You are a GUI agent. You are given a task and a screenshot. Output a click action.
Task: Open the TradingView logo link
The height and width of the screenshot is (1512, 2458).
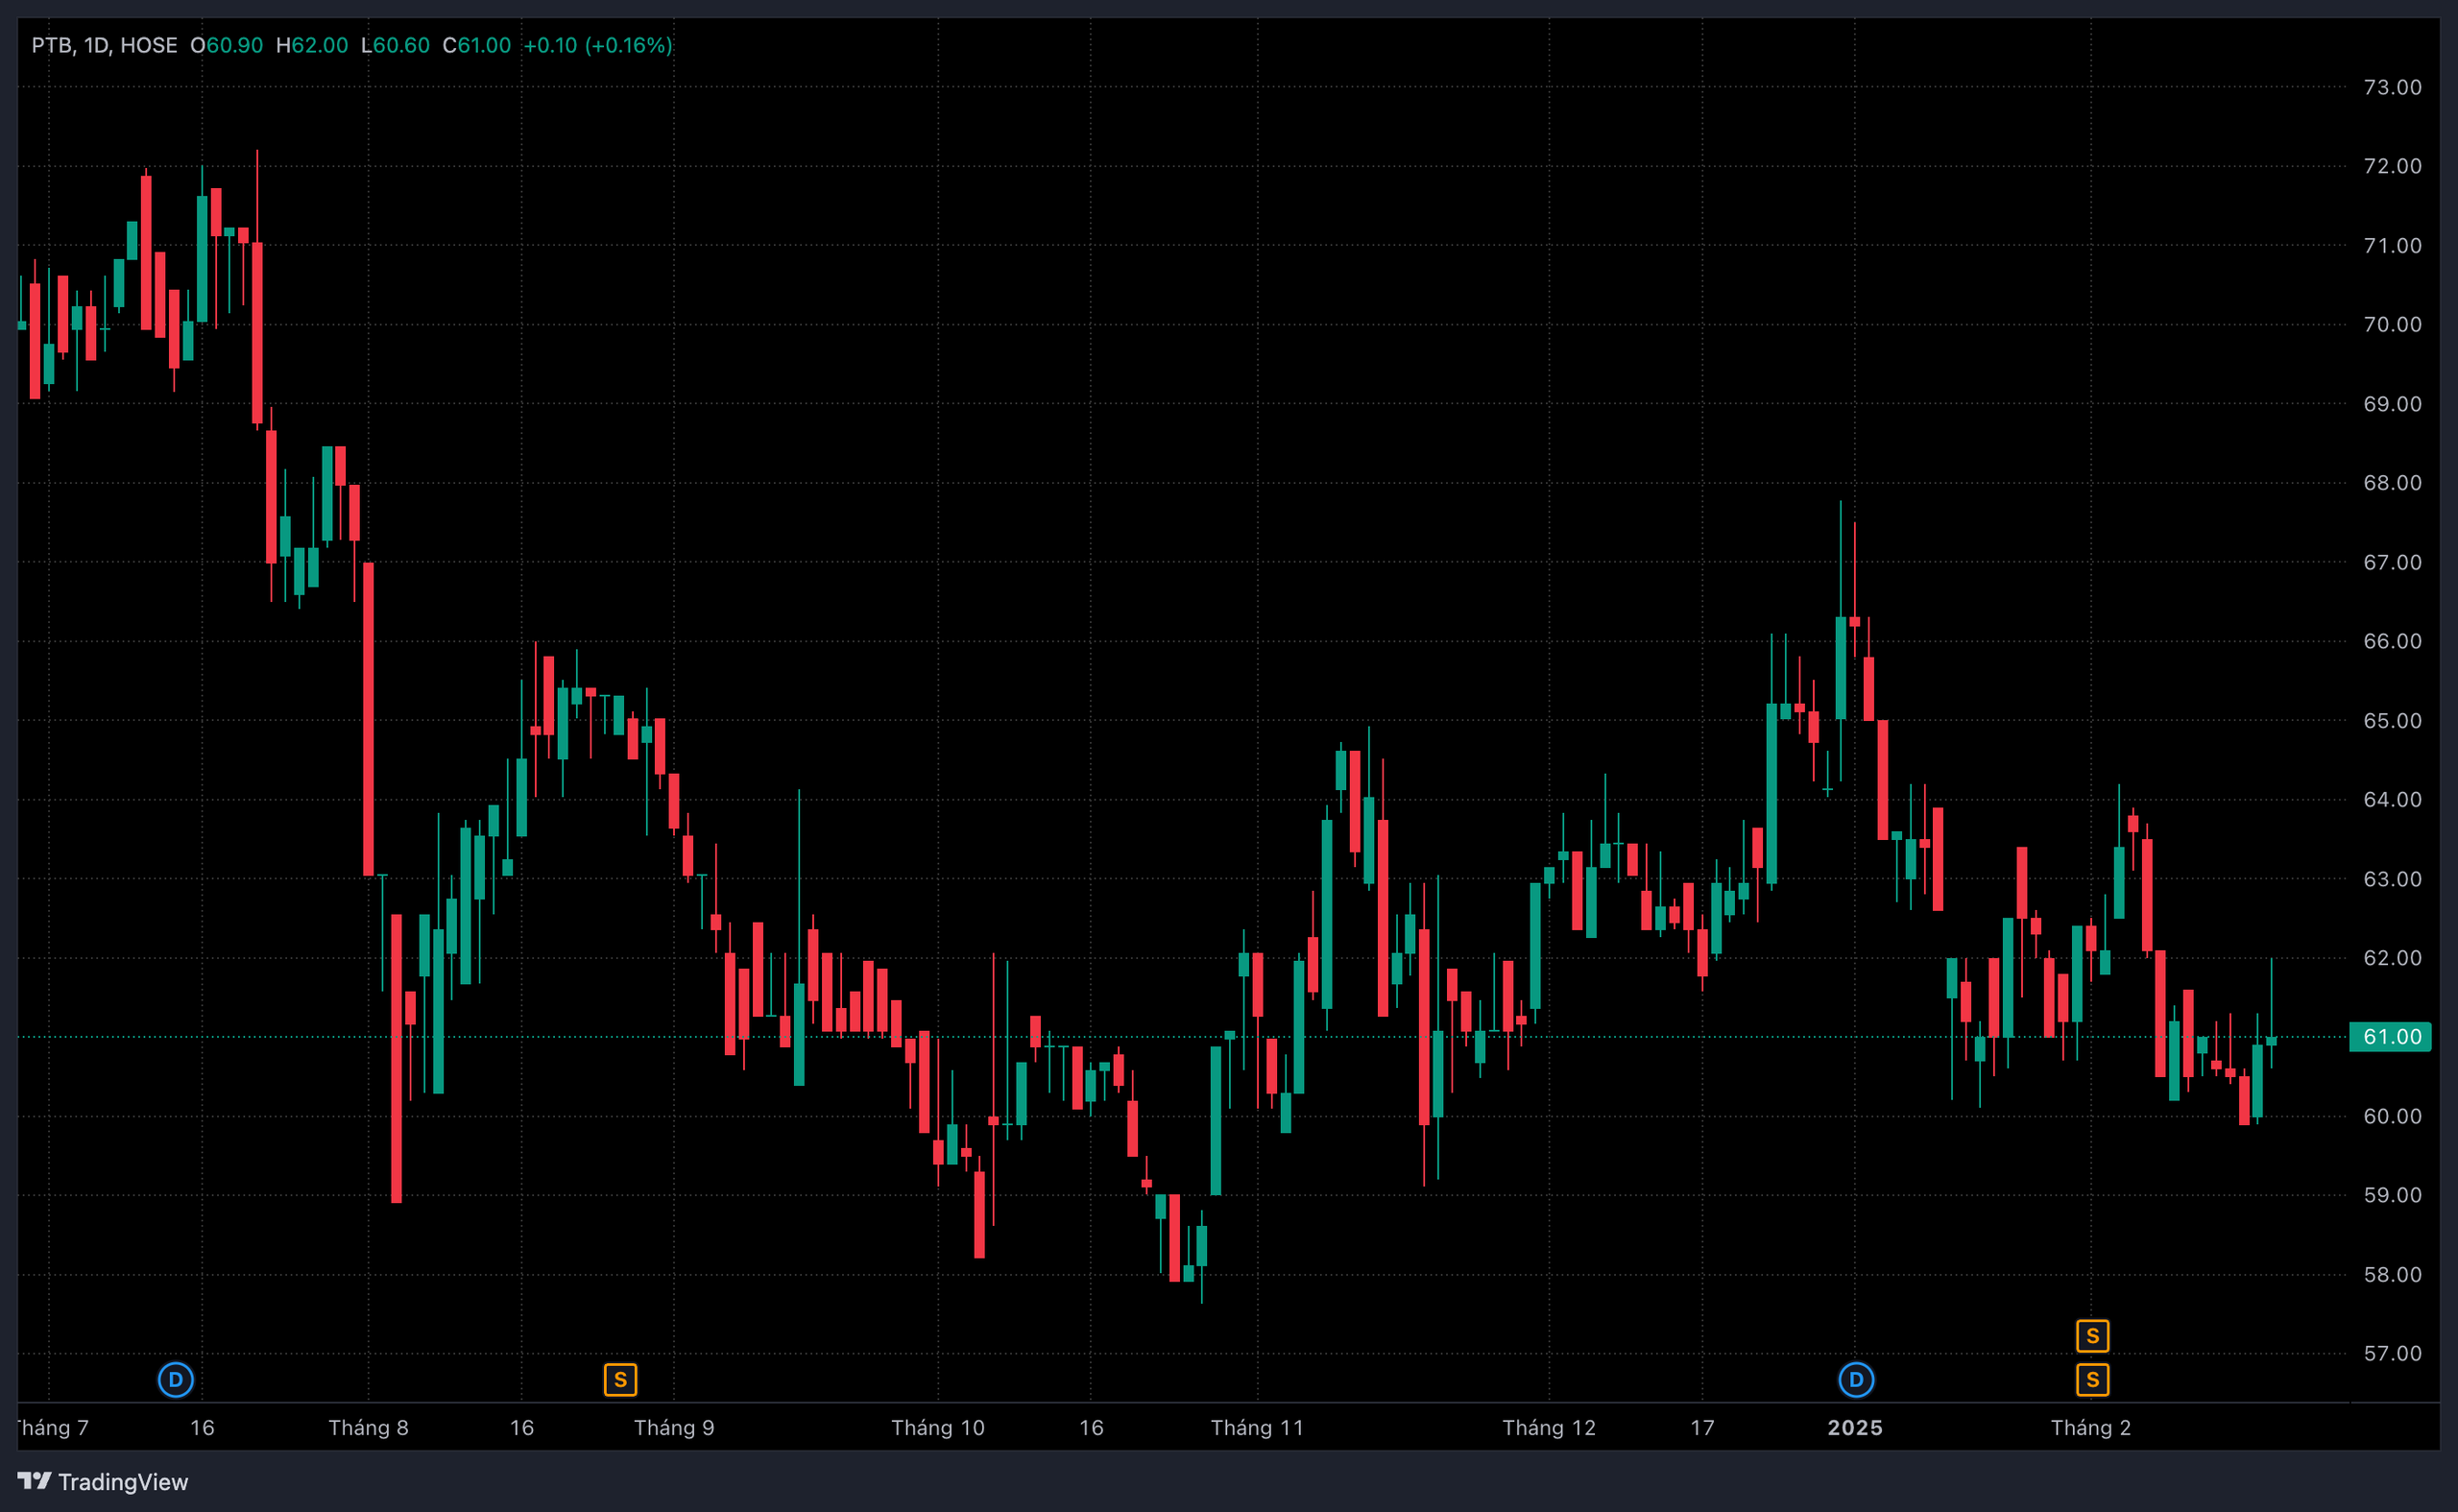click(x=102, y=1481)
